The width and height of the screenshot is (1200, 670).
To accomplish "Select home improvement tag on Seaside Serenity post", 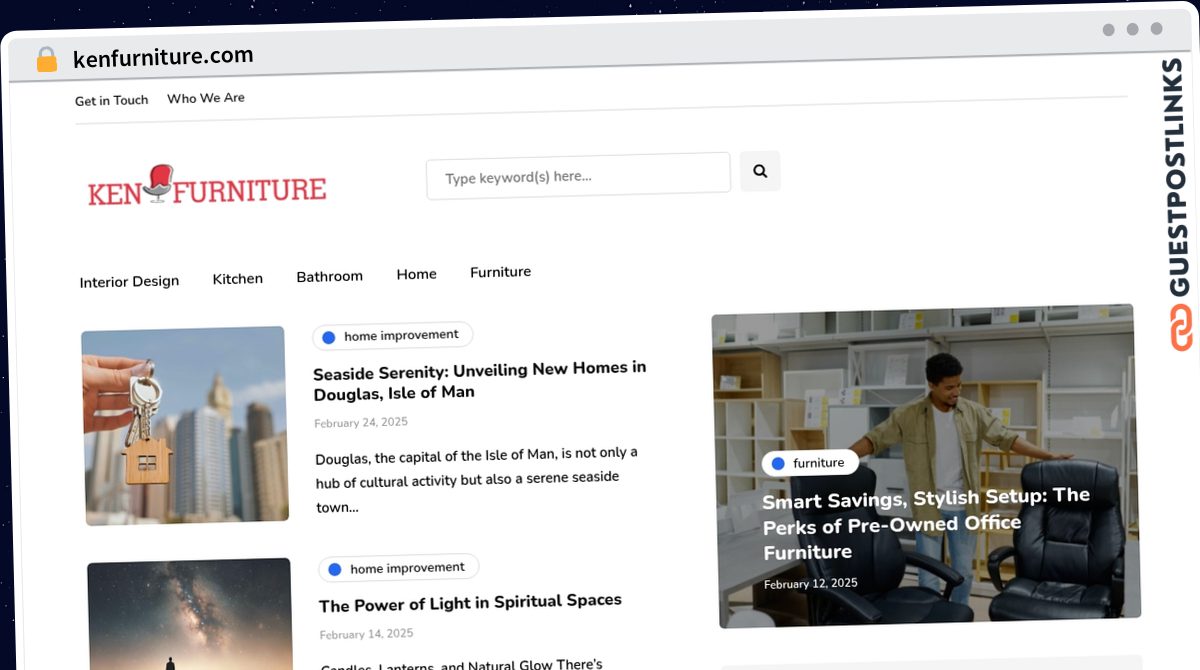I will pos(392,336).
